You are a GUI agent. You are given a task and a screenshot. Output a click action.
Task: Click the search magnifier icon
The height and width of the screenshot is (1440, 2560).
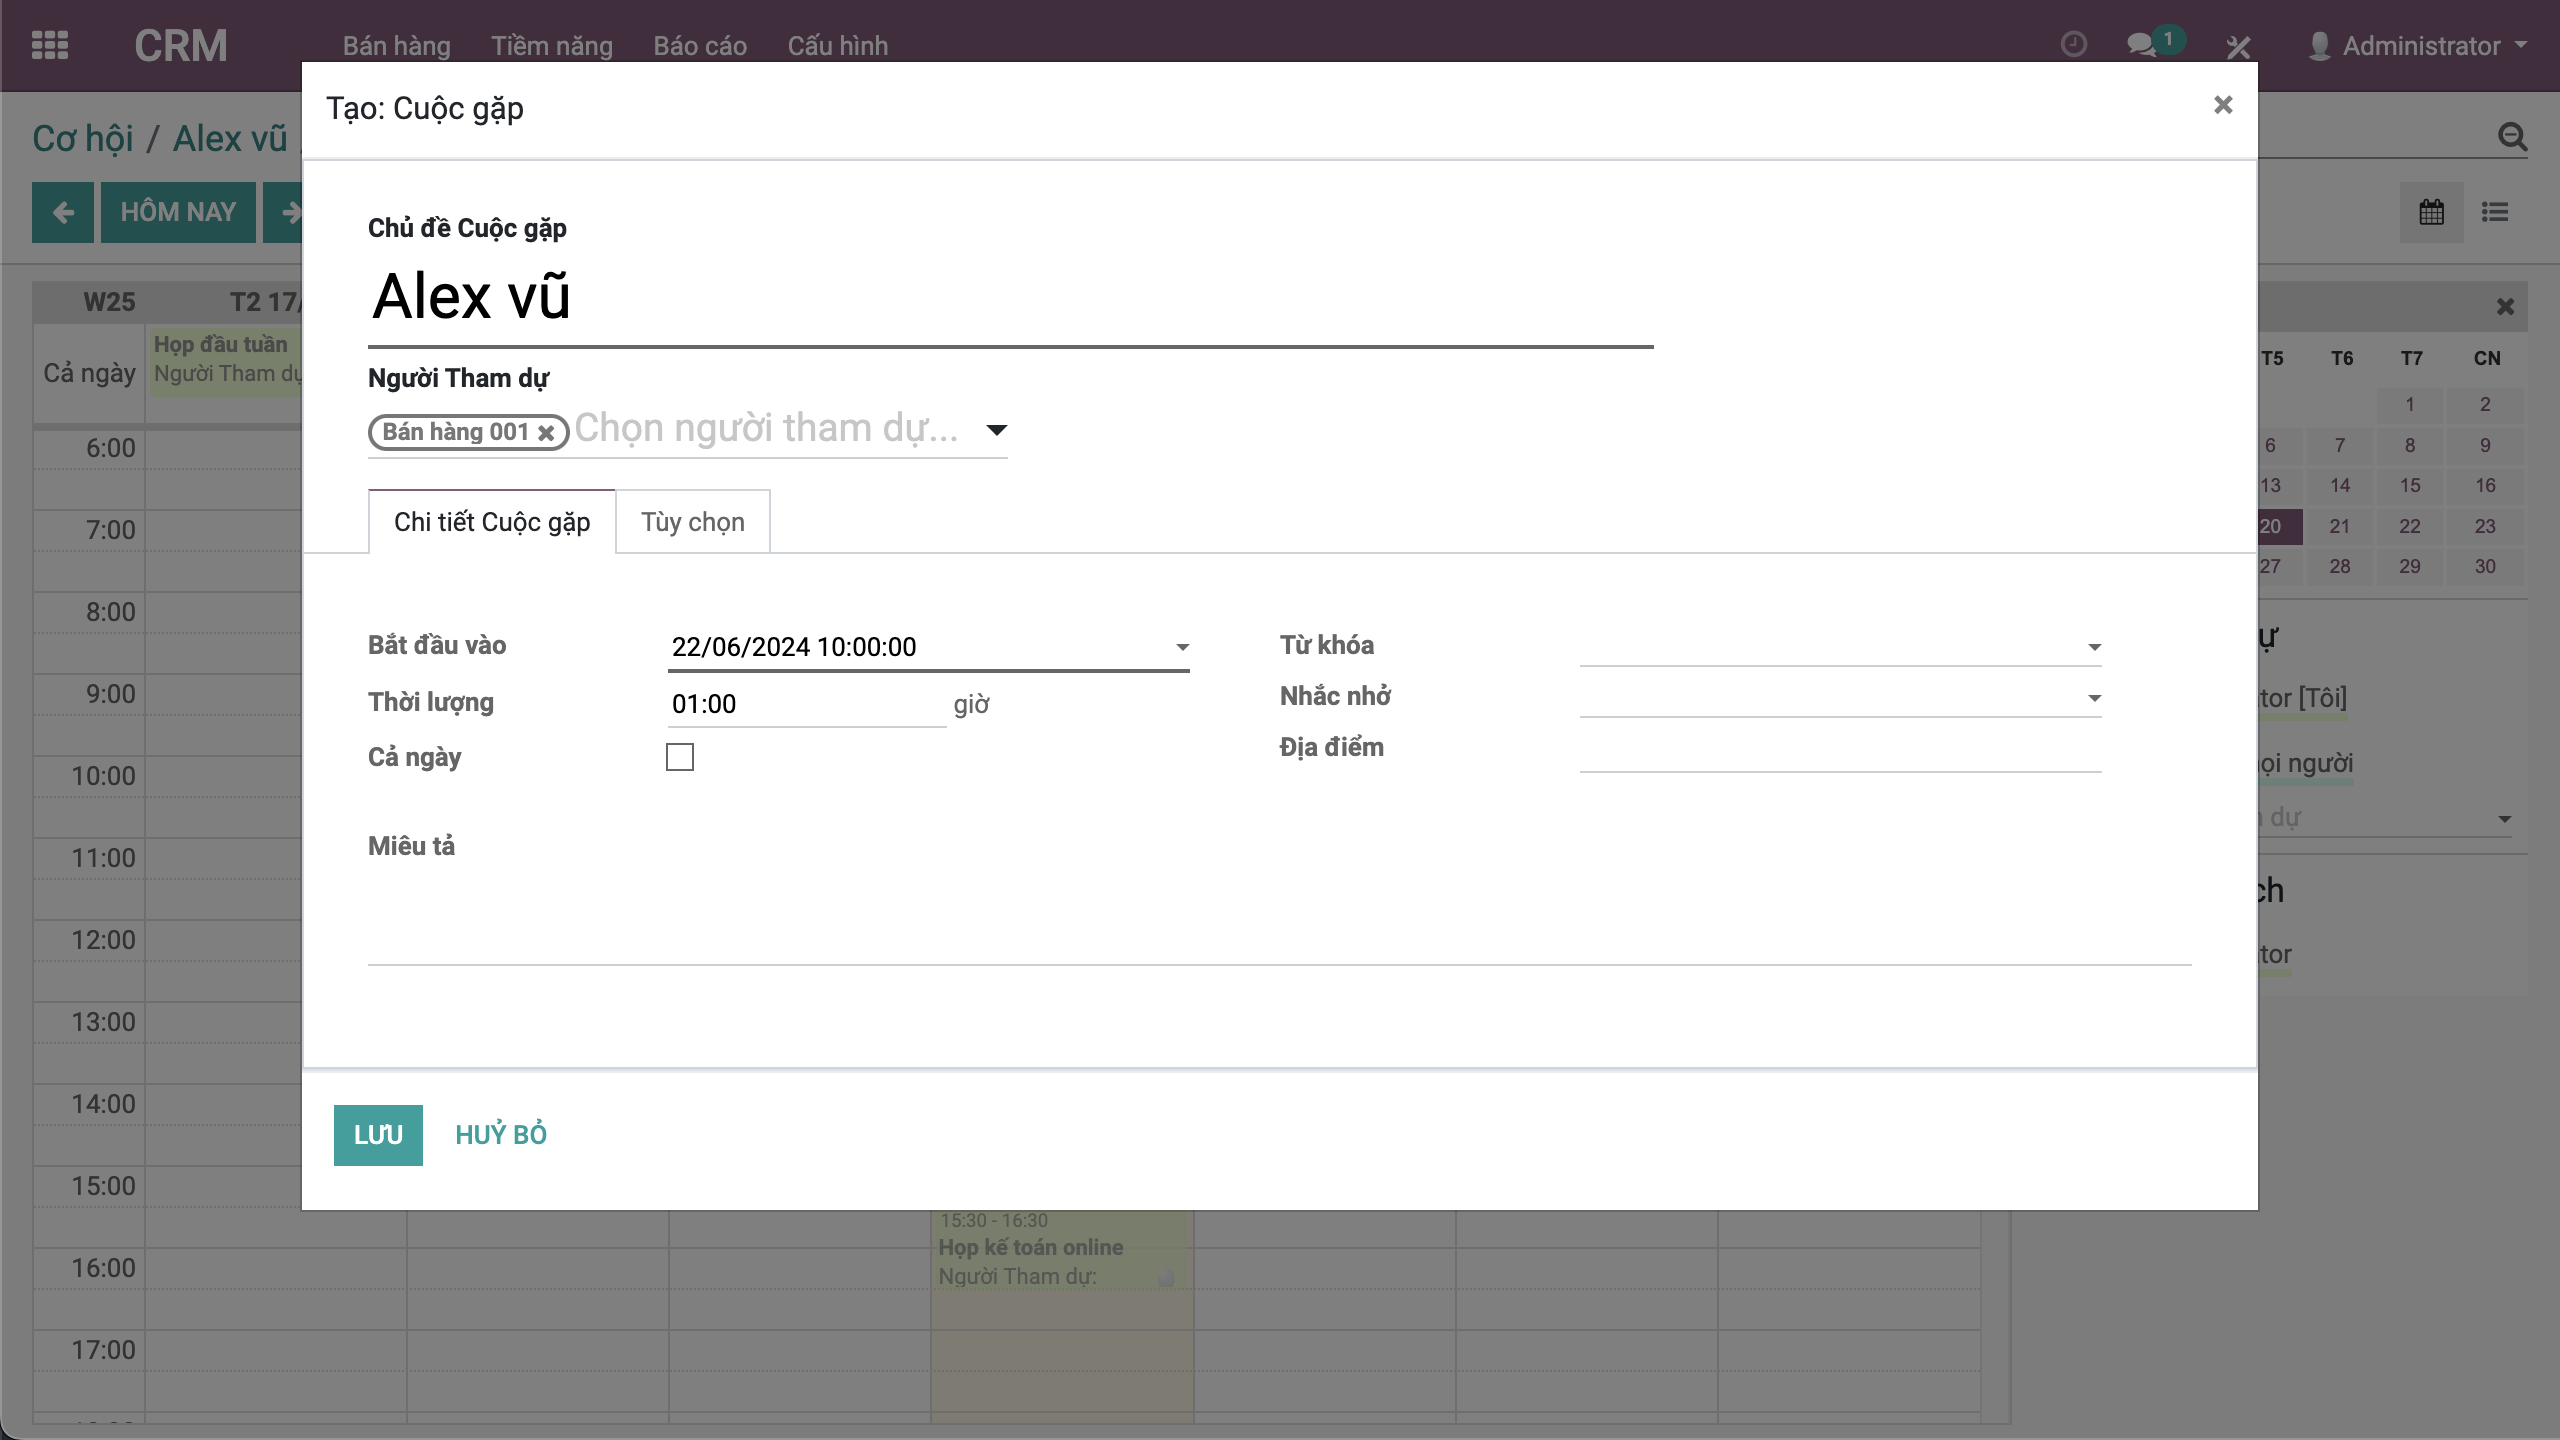click(2512, 137)
